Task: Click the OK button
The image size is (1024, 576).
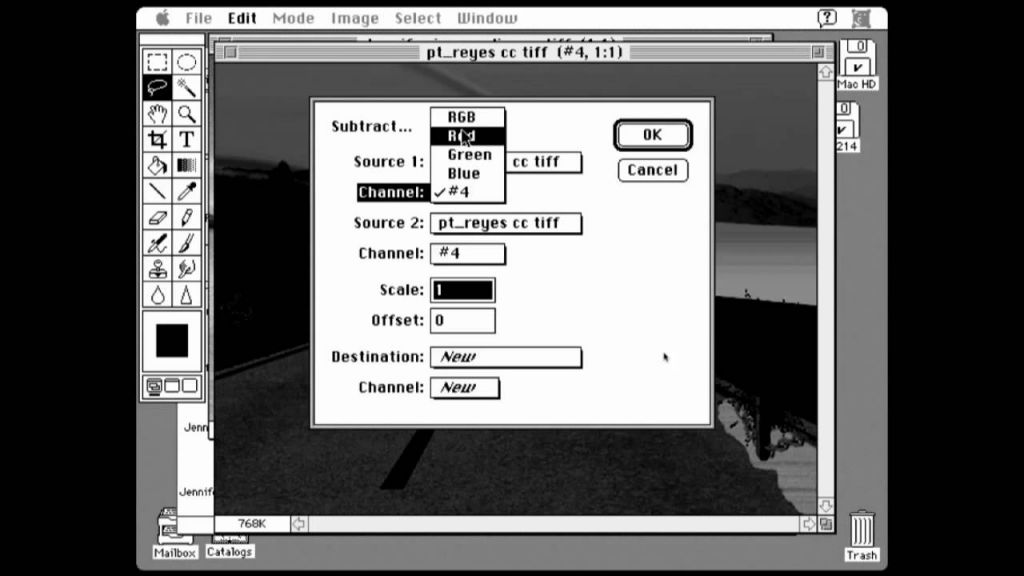Action: coord(652,135)
